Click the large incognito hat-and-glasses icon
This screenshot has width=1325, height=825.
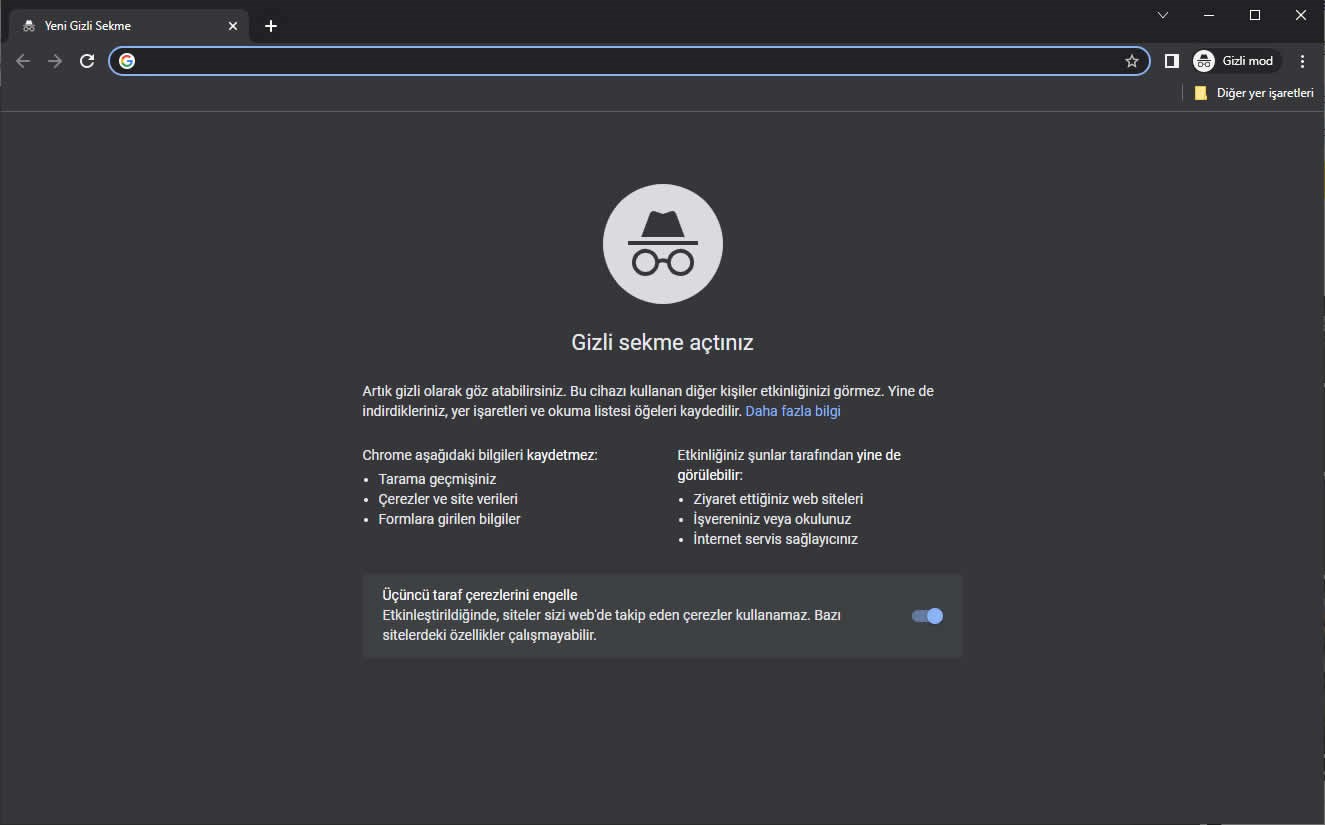click(662, 244)
